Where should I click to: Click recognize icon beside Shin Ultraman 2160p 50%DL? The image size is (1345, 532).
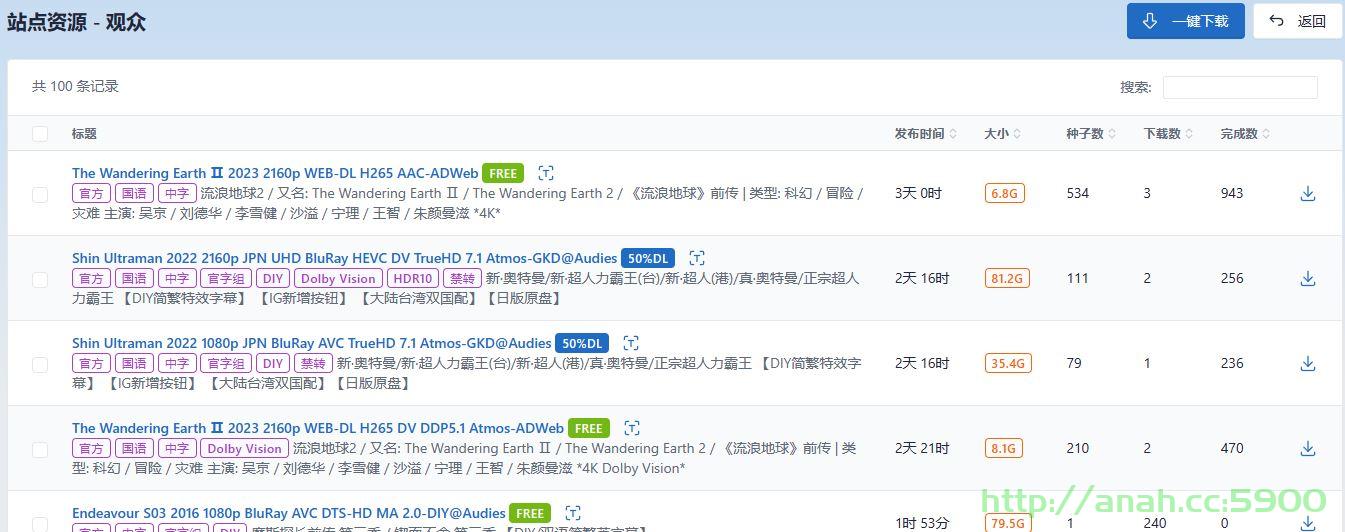point(697,258)
